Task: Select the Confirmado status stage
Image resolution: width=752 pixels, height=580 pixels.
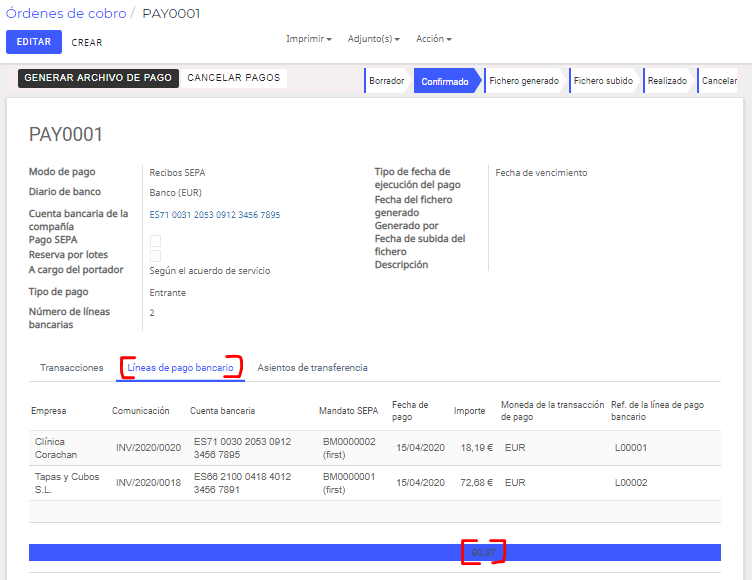Action: (x=445, y=81)
